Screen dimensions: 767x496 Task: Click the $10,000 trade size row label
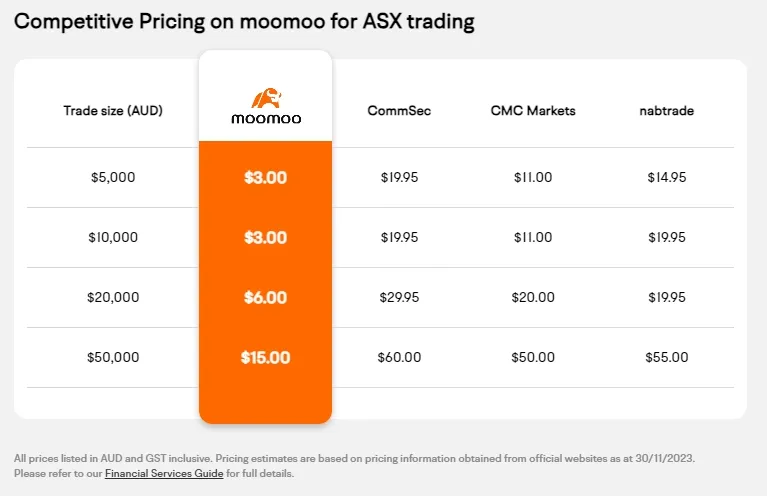tap(113, 237)
